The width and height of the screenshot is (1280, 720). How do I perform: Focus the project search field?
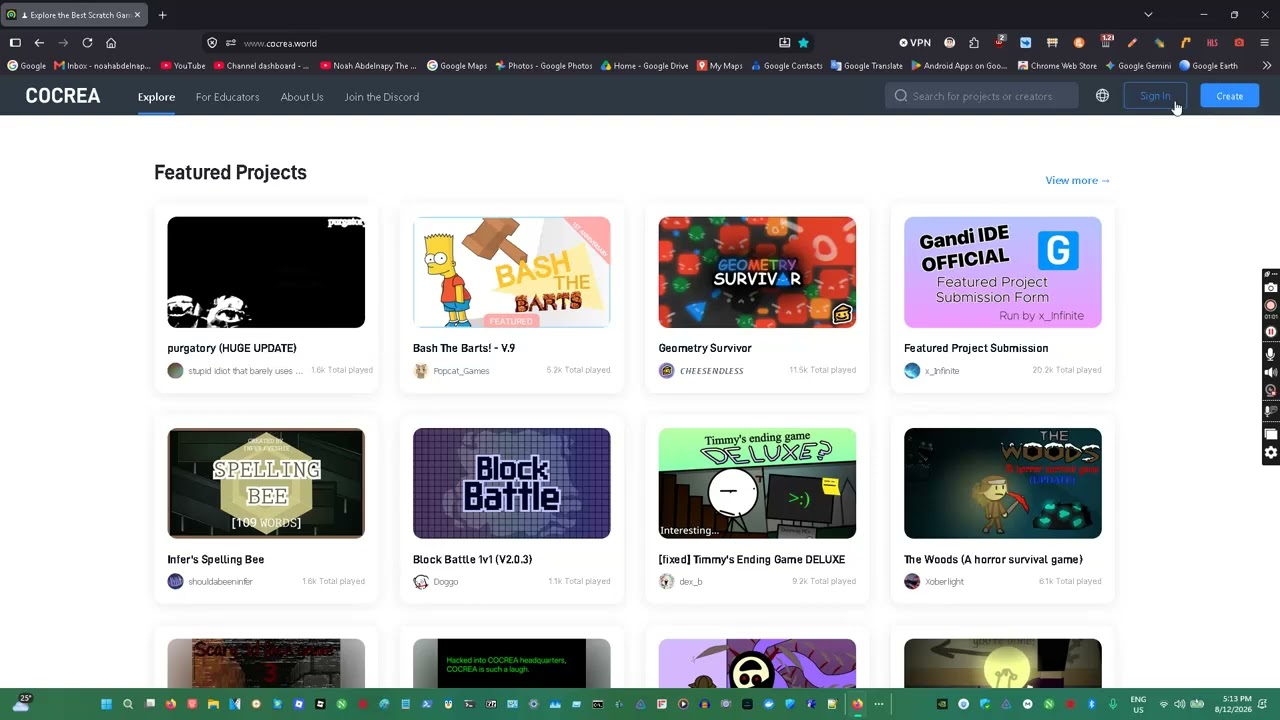[x=982, y=96]
